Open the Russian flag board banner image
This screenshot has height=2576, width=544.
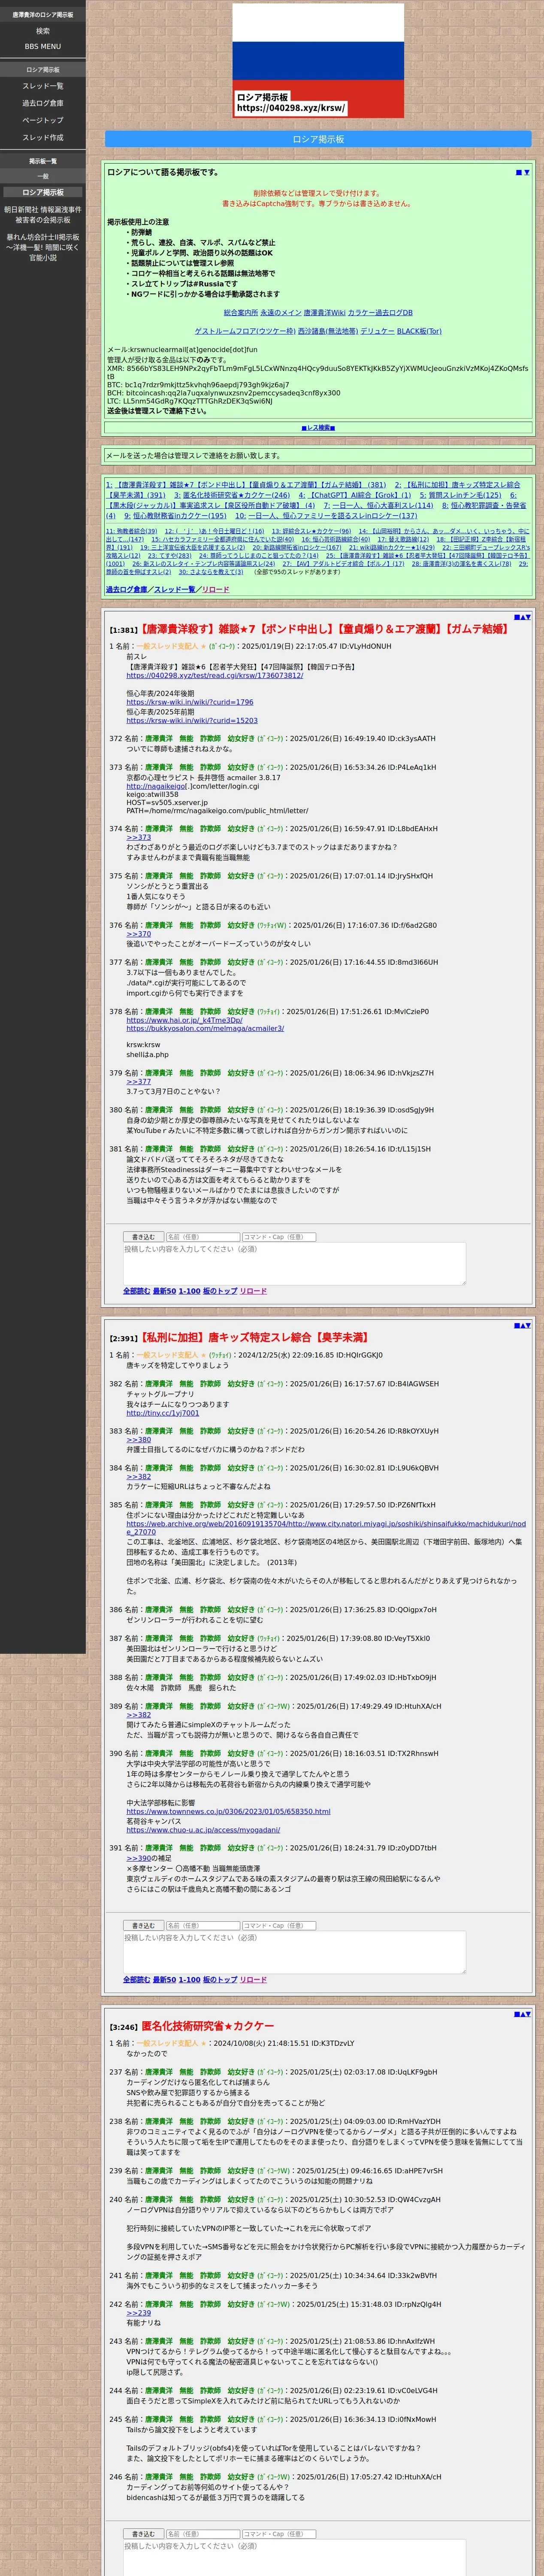318,61
